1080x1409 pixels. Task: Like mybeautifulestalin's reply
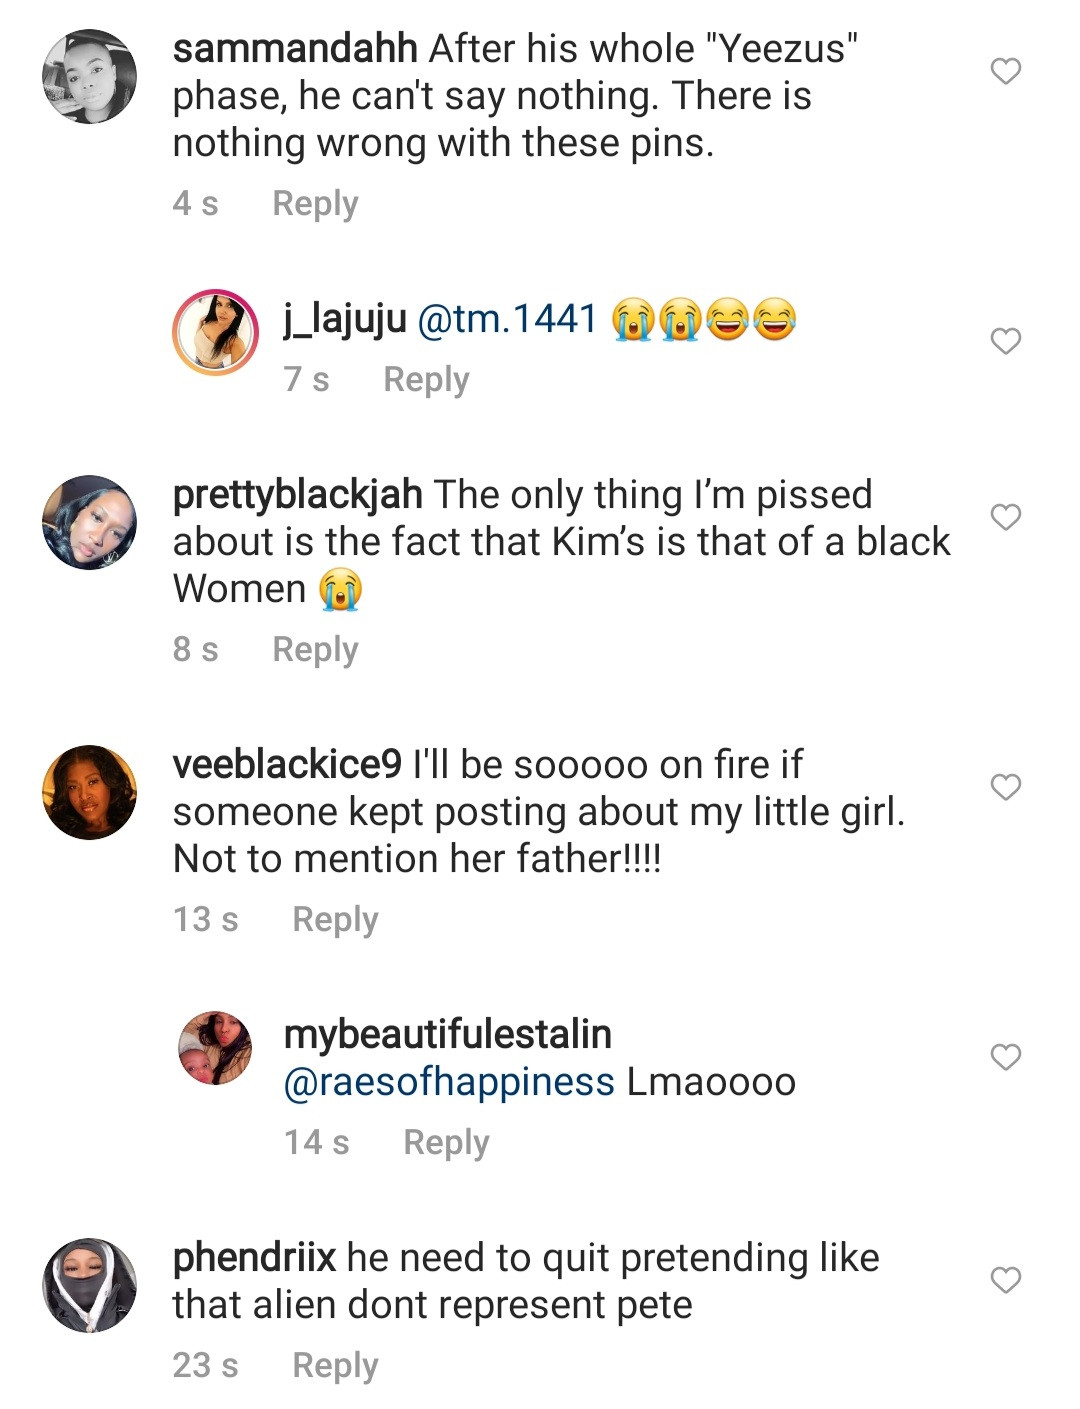click(x=1005, y=1057)
